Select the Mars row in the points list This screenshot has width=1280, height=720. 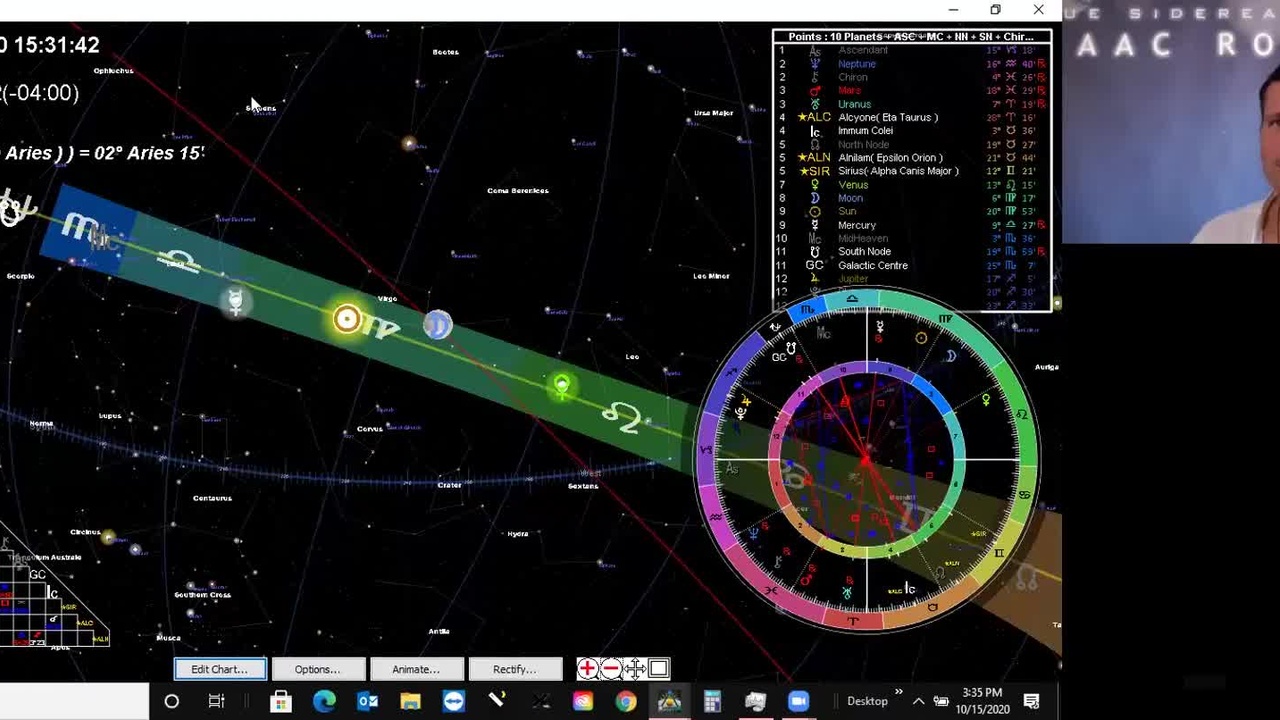[911, 91]
